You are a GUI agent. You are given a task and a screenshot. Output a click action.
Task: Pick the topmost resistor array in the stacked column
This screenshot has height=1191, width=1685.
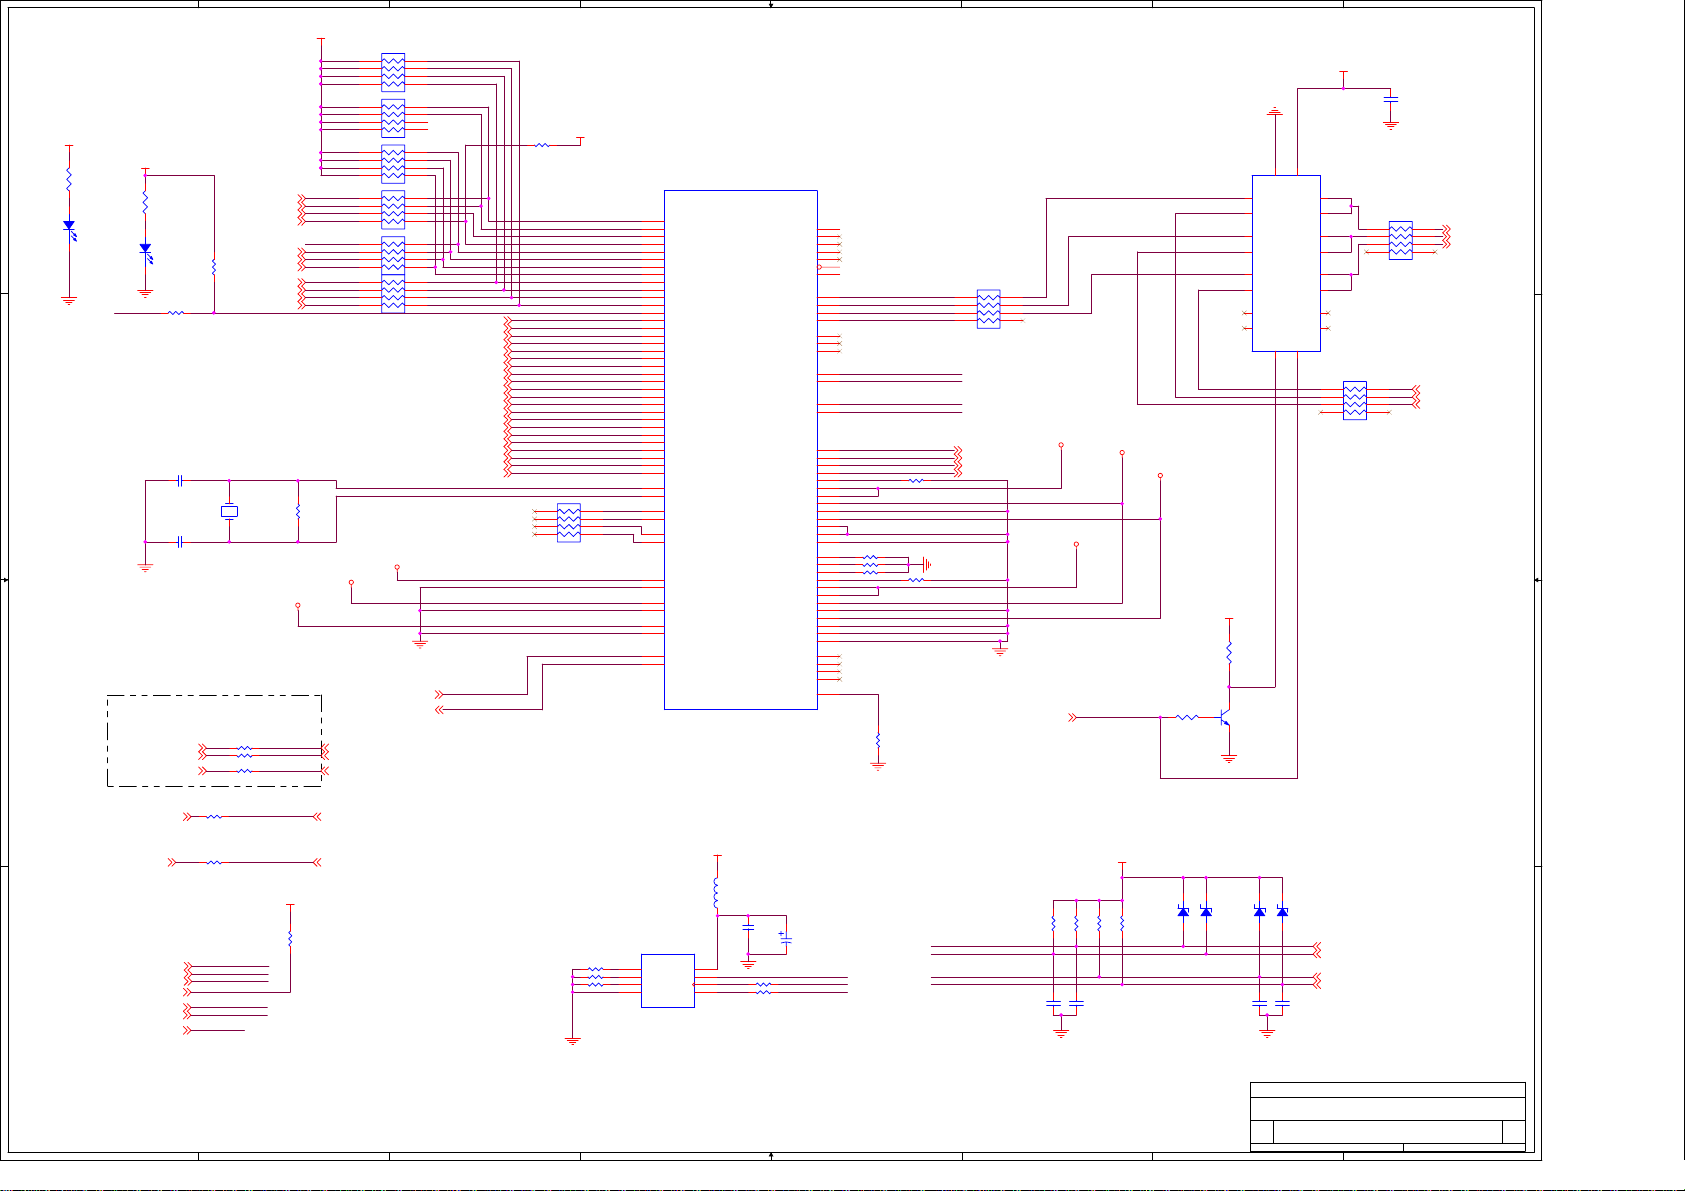click(393, 72)
